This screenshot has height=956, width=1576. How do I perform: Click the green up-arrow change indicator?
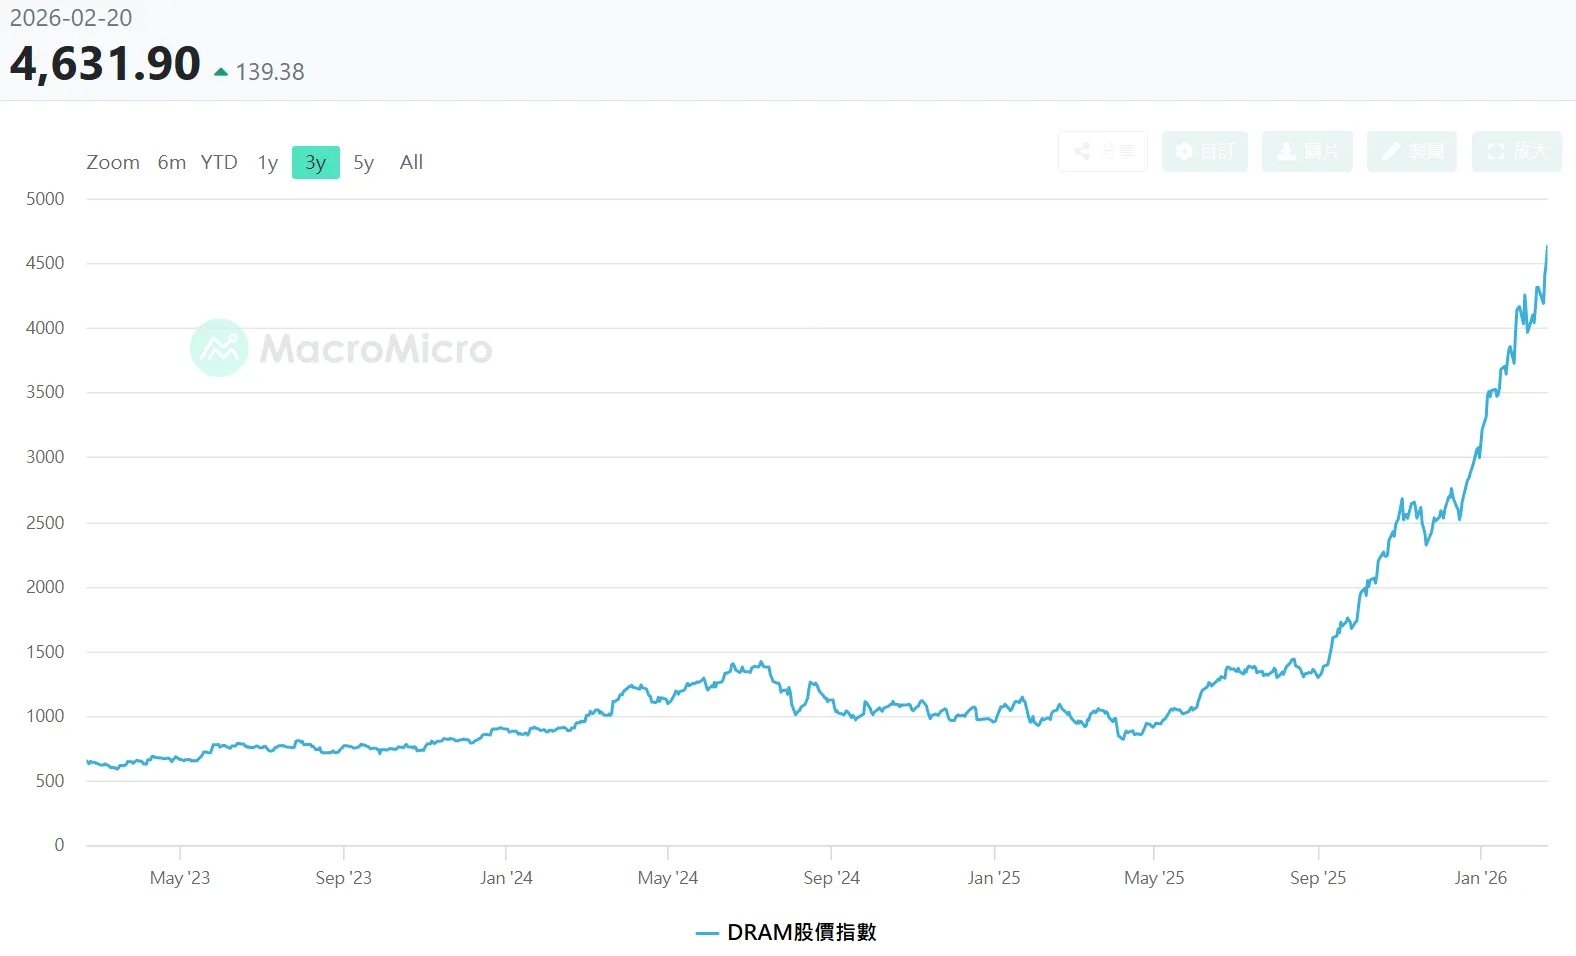point(221,72)
